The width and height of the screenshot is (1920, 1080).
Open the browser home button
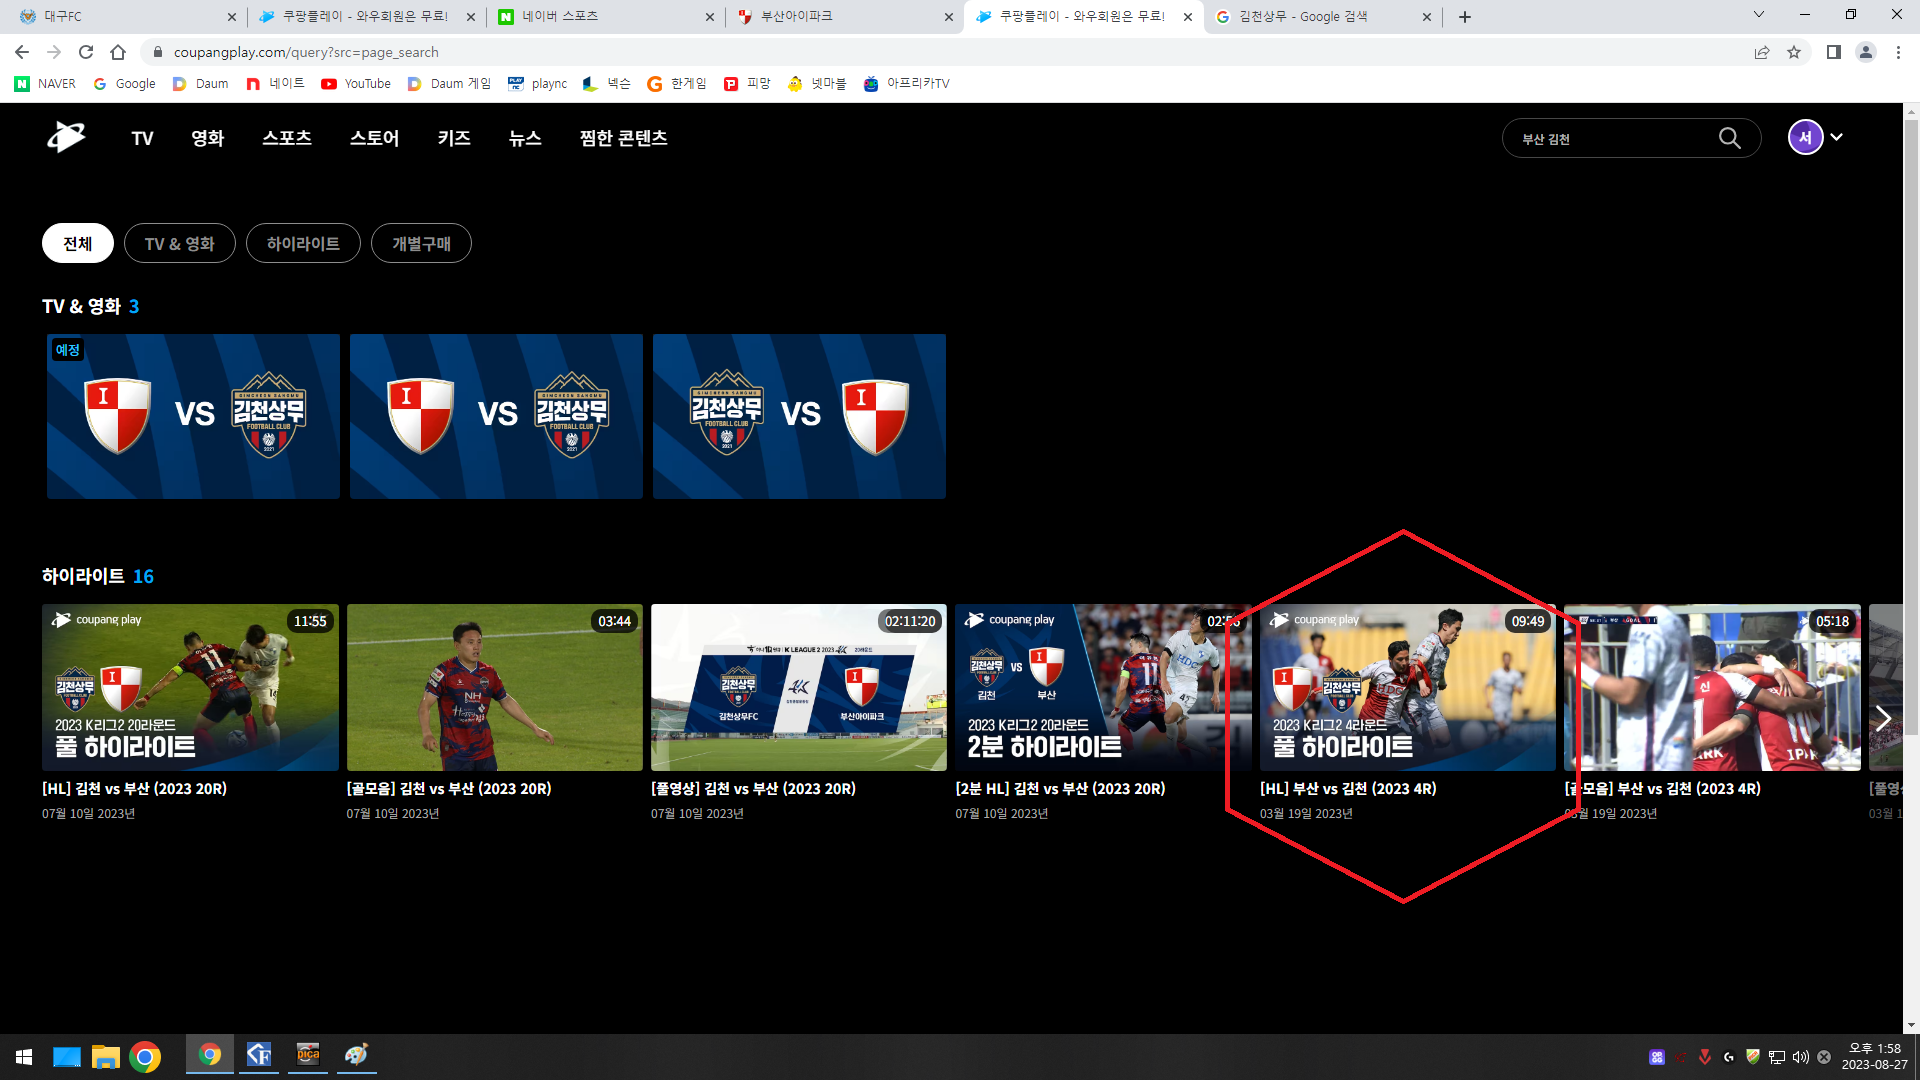(118, 52)
